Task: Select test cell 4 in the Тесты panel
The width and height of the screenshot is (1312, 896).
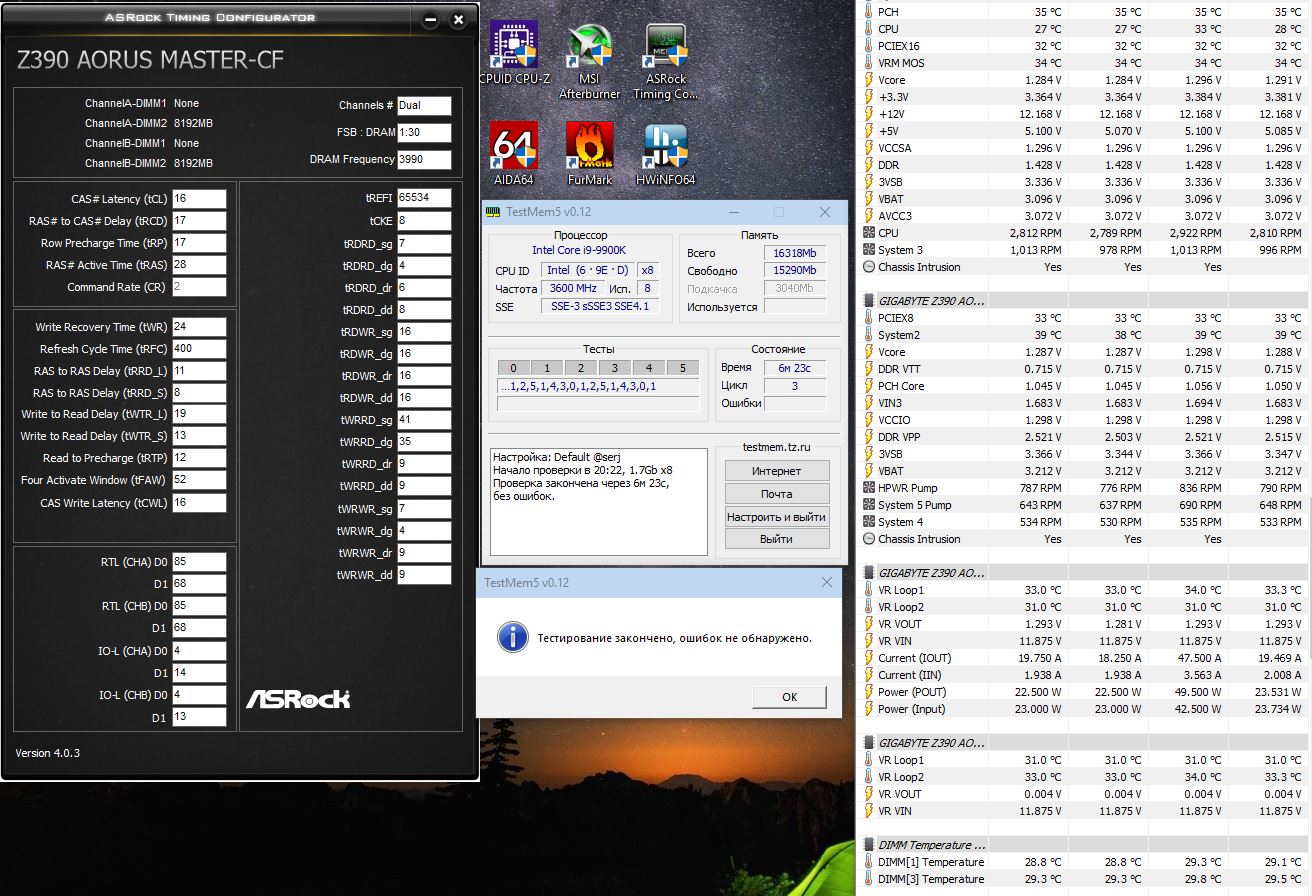Action: pos(649,368)
